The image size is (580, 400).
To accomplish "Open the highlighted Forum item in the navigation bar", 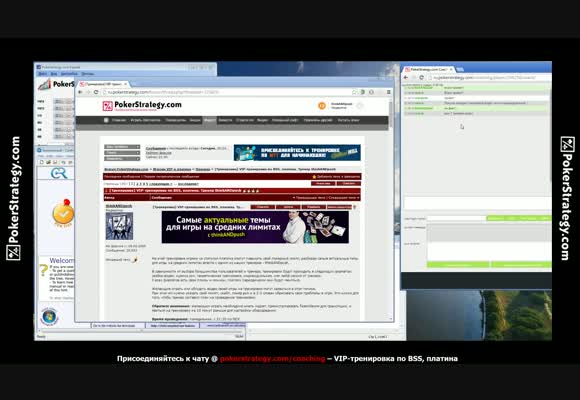I will 209,120.
